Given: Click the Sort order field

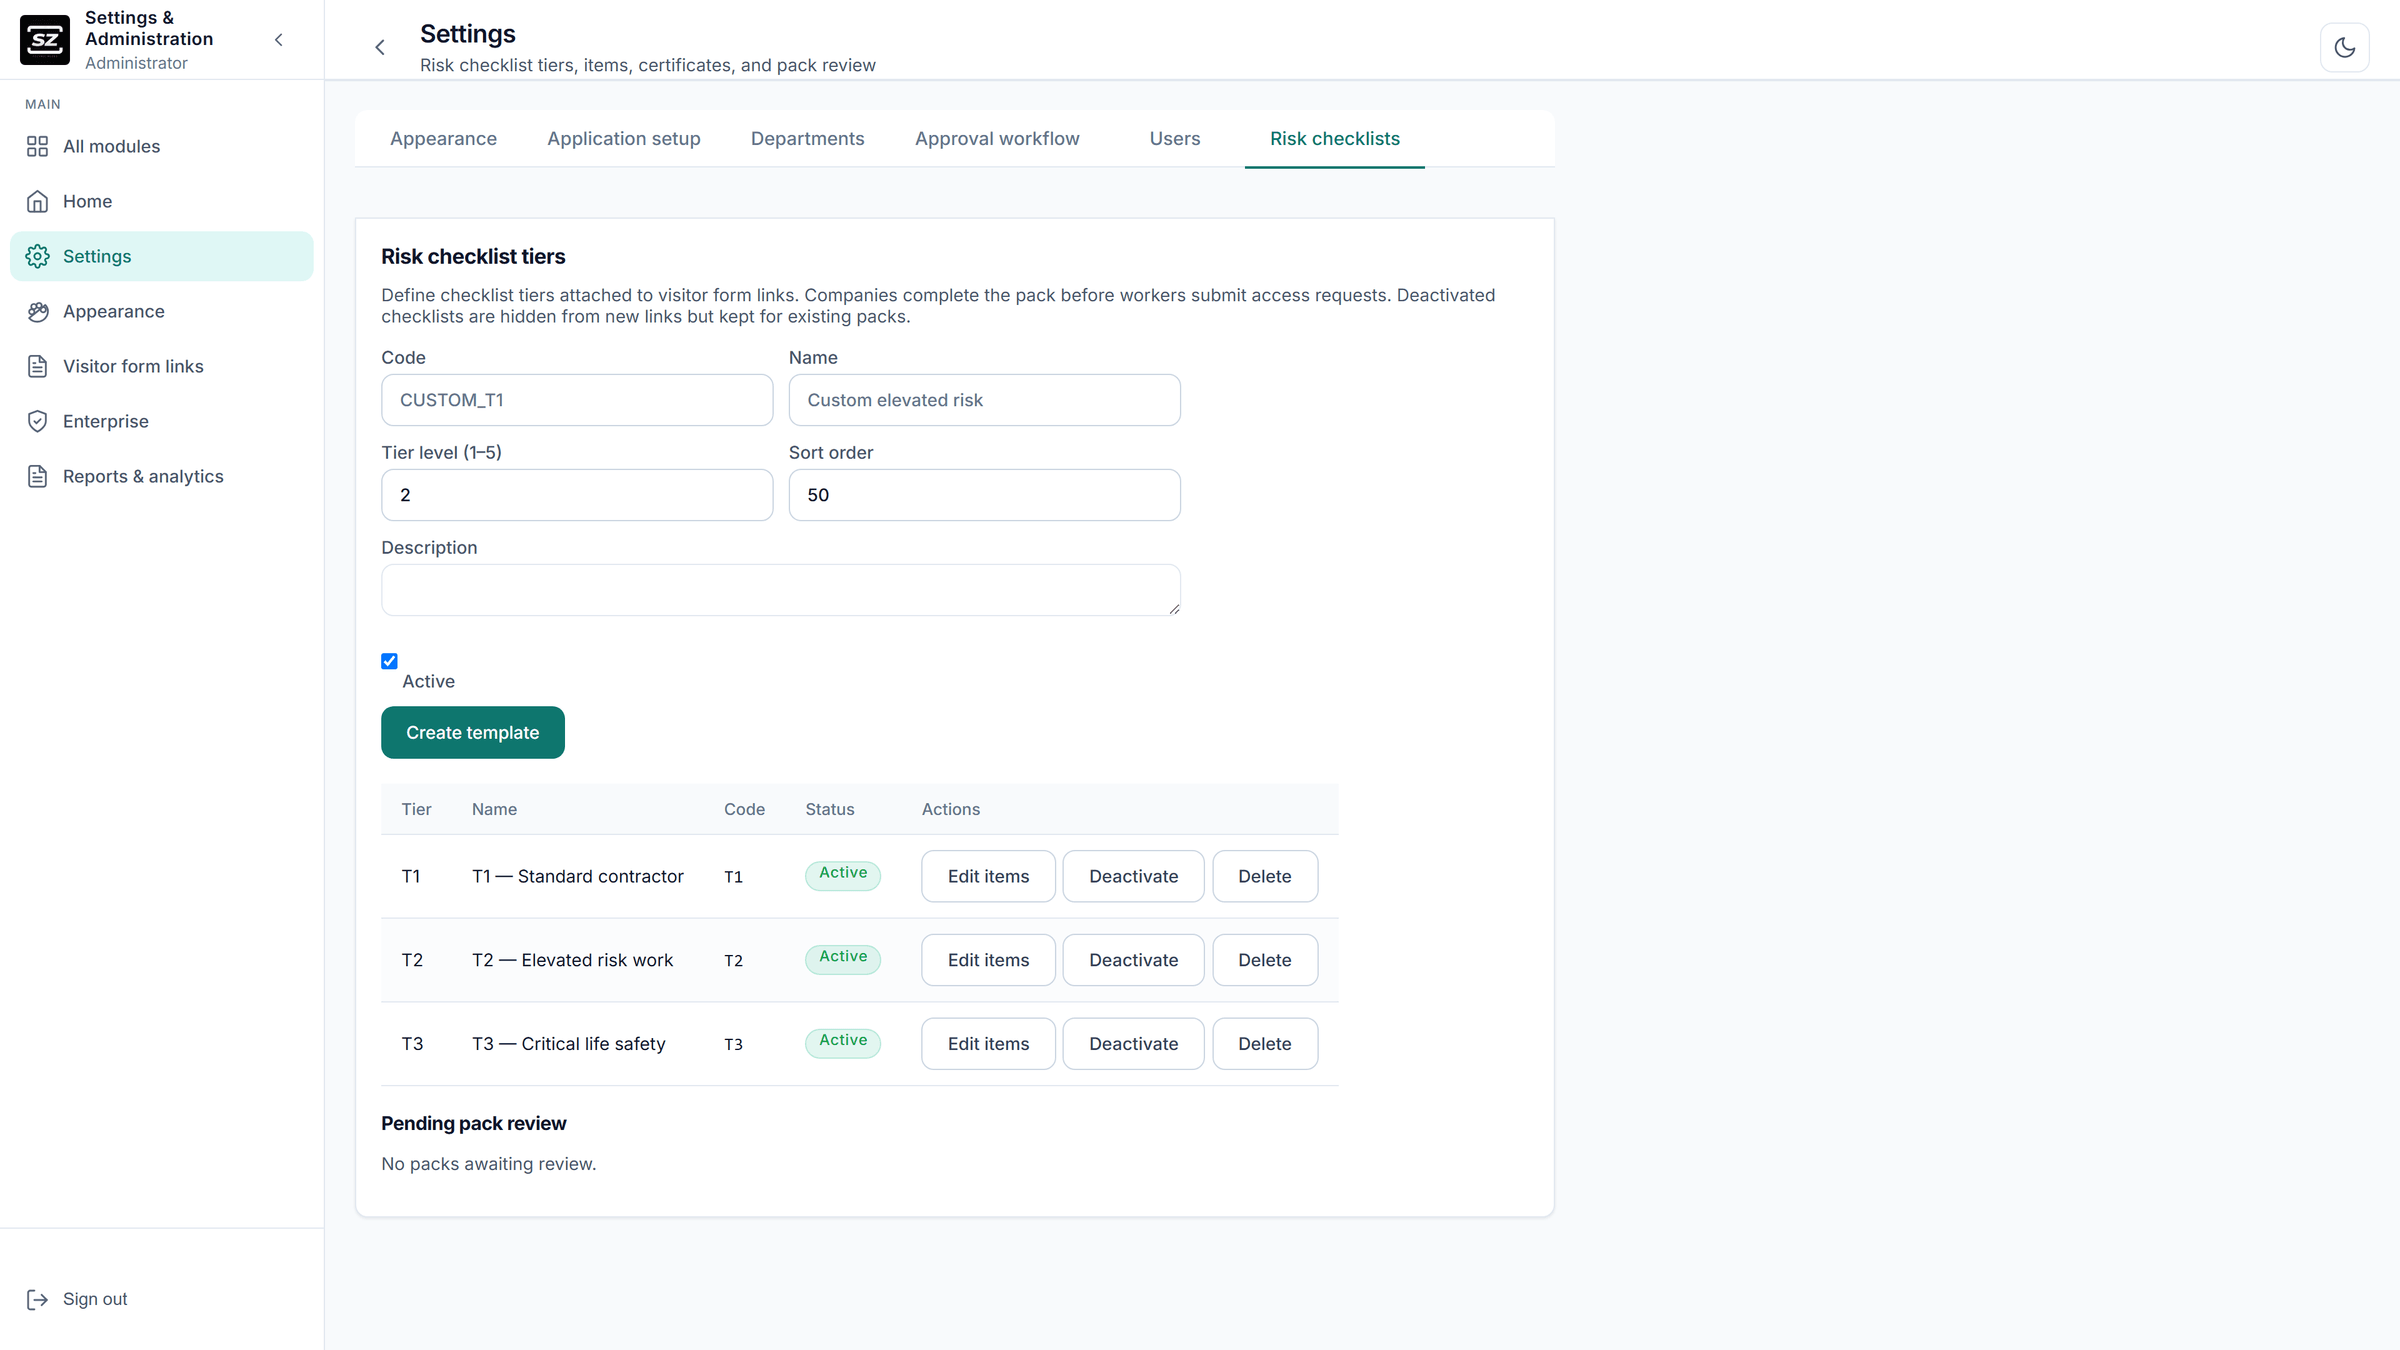Looking at the screenshot, I should (984, 495).
